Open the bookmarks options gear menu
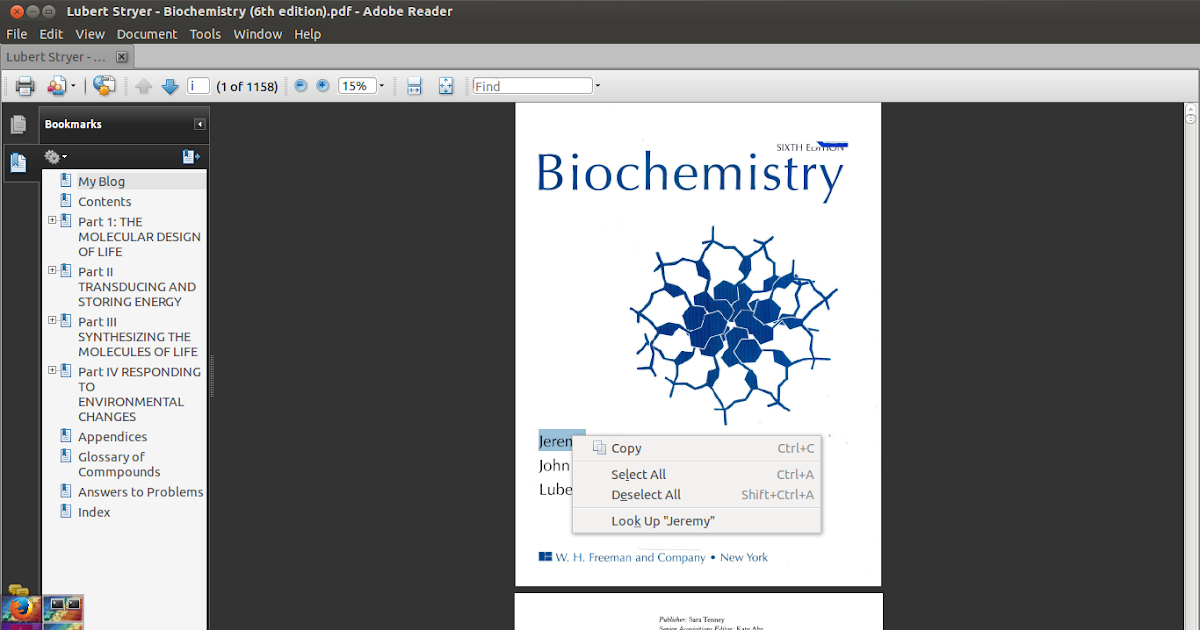Viewport: 1200px width, 630px height. [55, 157]
